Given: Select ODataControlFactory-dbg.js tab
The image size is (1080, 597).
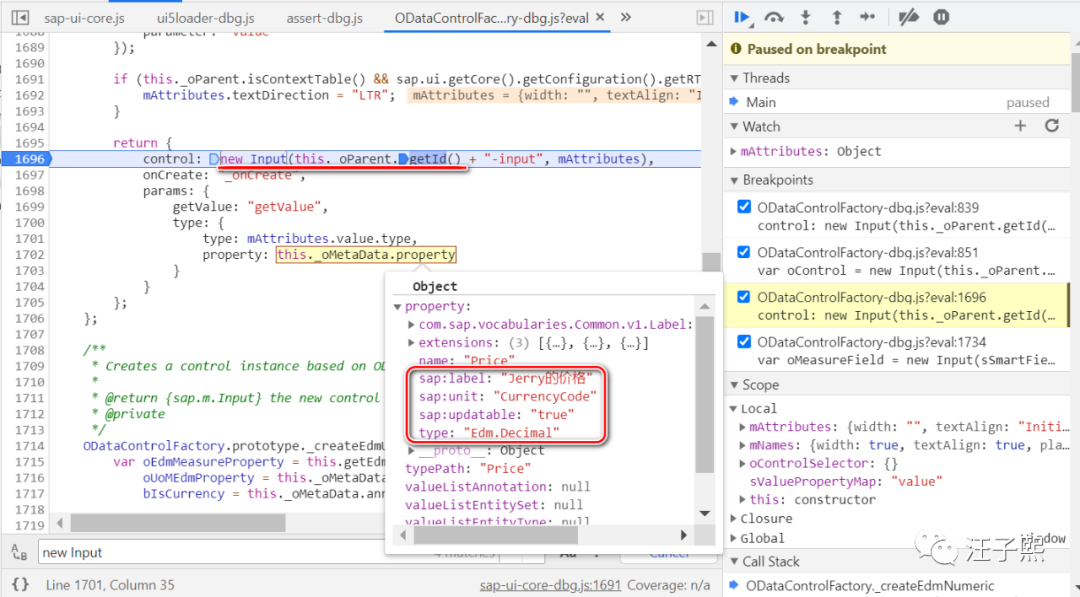Looking at the screenshot, I should 491,18.
